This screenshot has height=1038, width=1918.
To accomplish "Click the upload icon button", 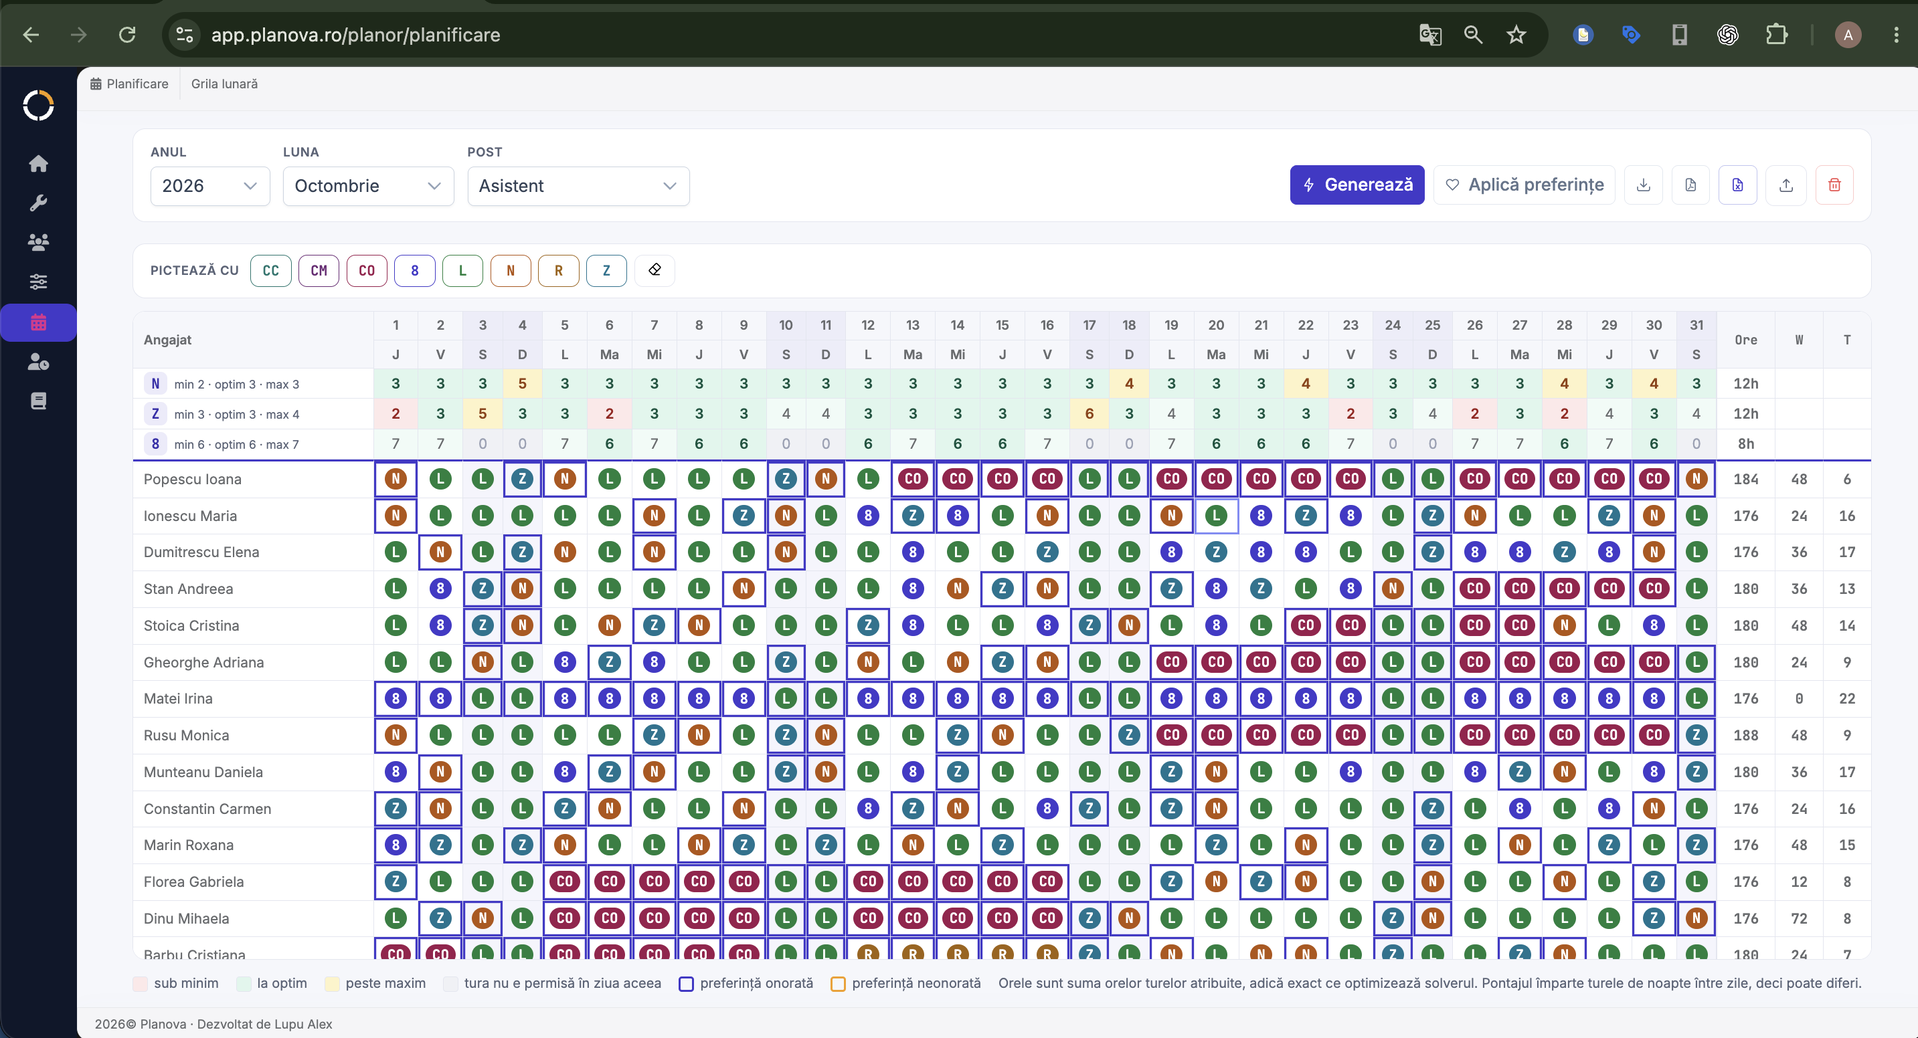I will [x=1786, y=185].
